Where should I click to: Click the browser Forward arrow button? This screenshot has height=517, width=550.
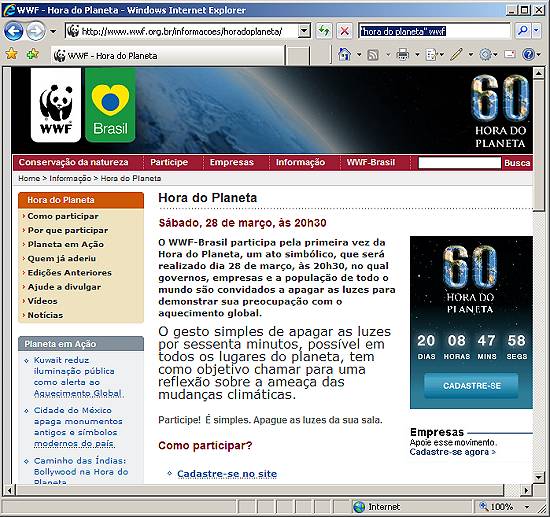coord(35,31)
